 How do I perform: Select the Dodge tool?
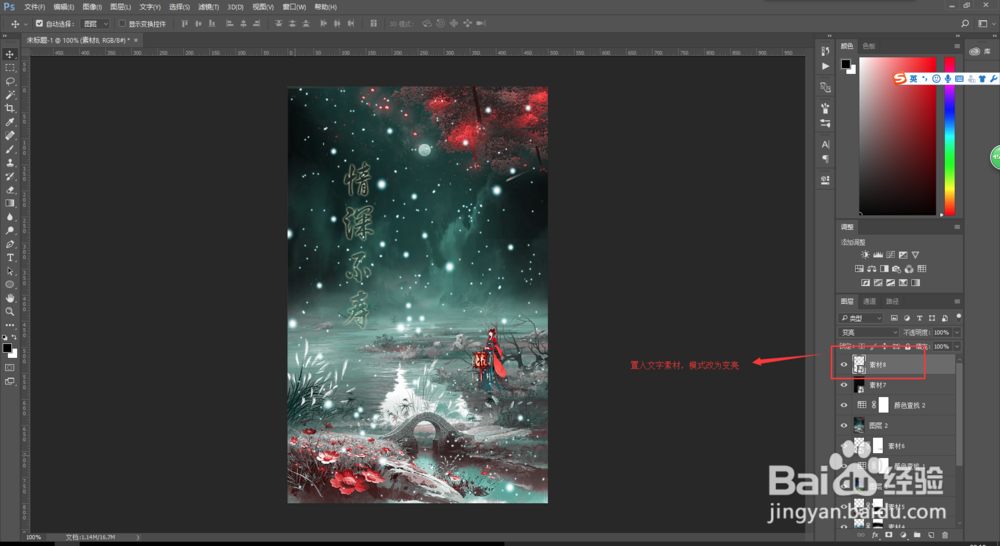[x=10, y=230]
